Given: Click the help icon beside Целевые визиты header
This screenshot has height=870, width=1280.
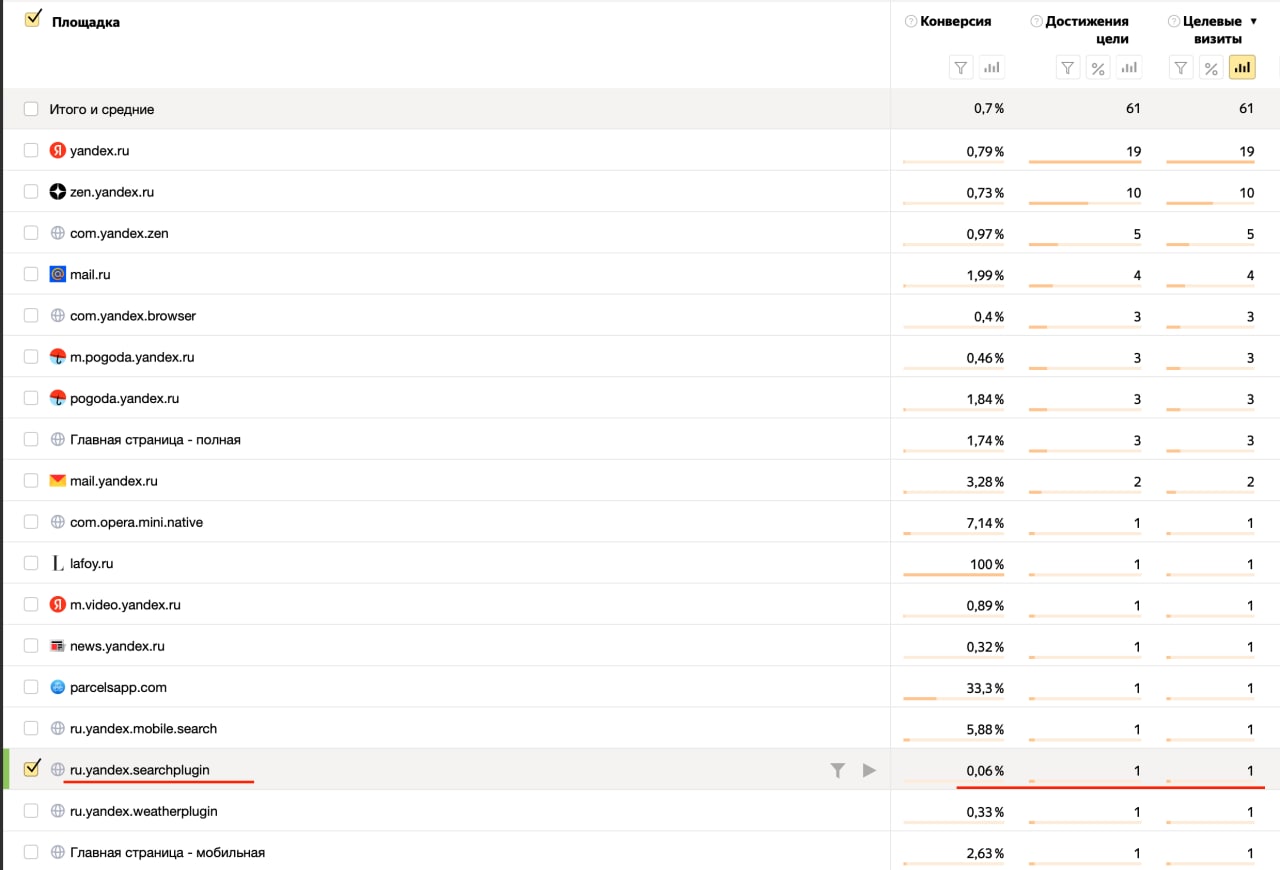Looking at the screenshot, I should (1174, 21).
